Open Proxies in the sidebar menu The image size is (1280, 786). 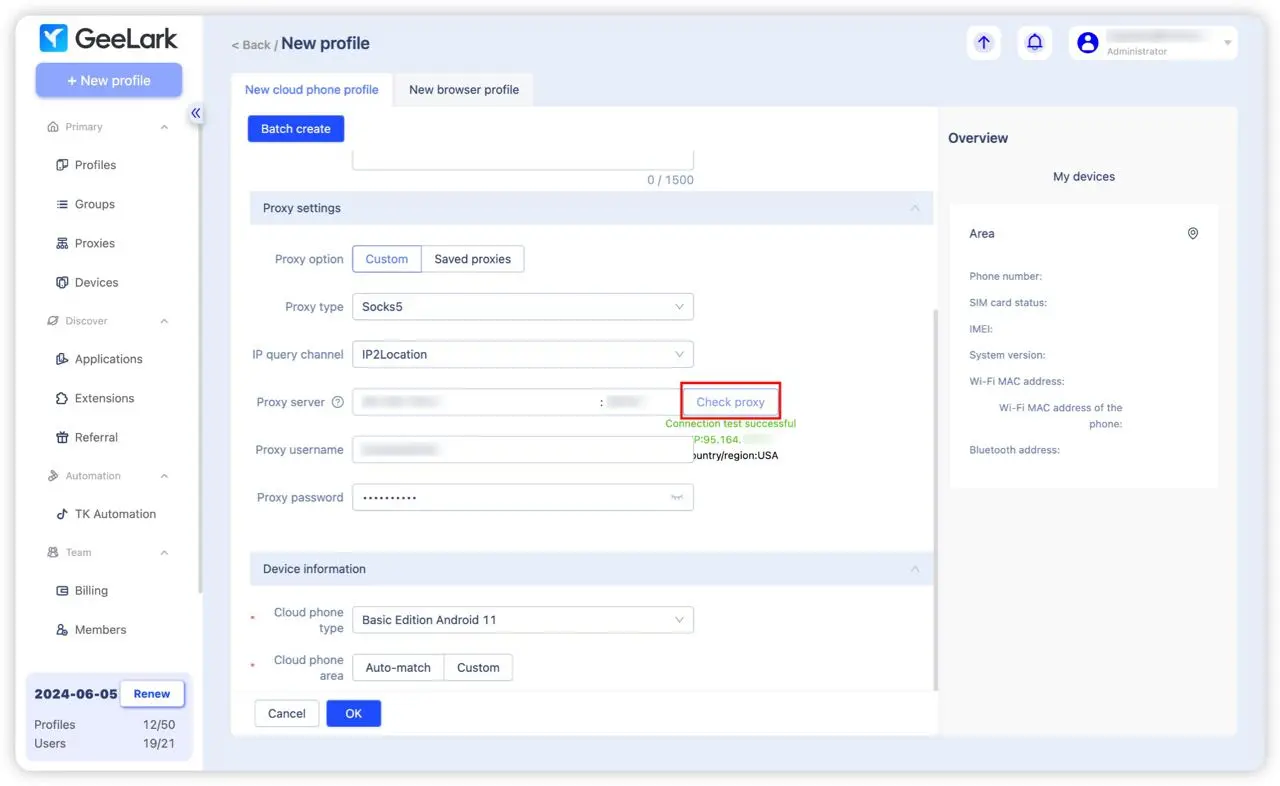[95, 243]
